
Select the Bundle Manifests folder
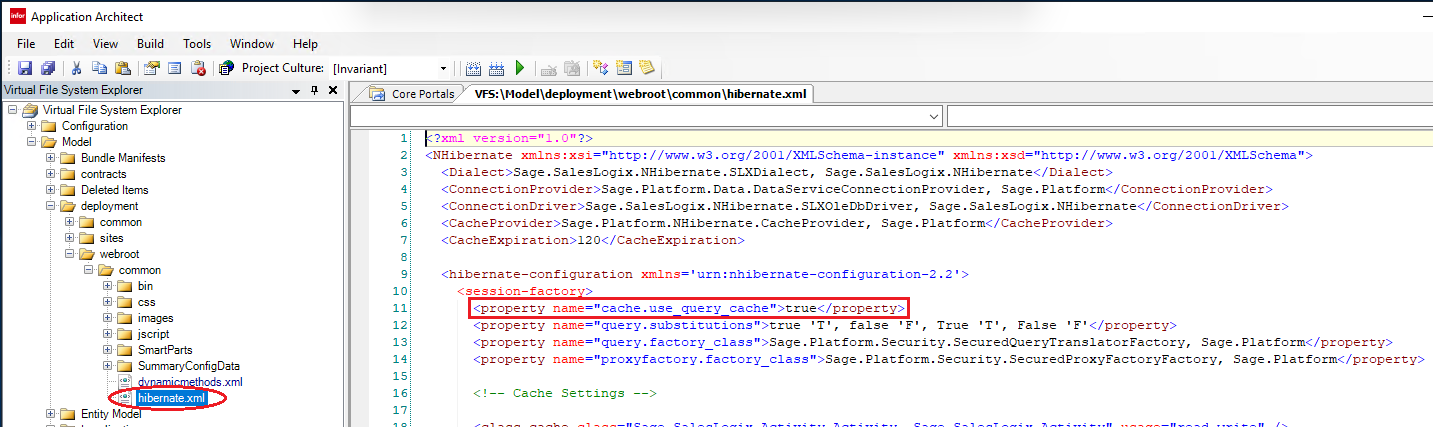point(123,158)
